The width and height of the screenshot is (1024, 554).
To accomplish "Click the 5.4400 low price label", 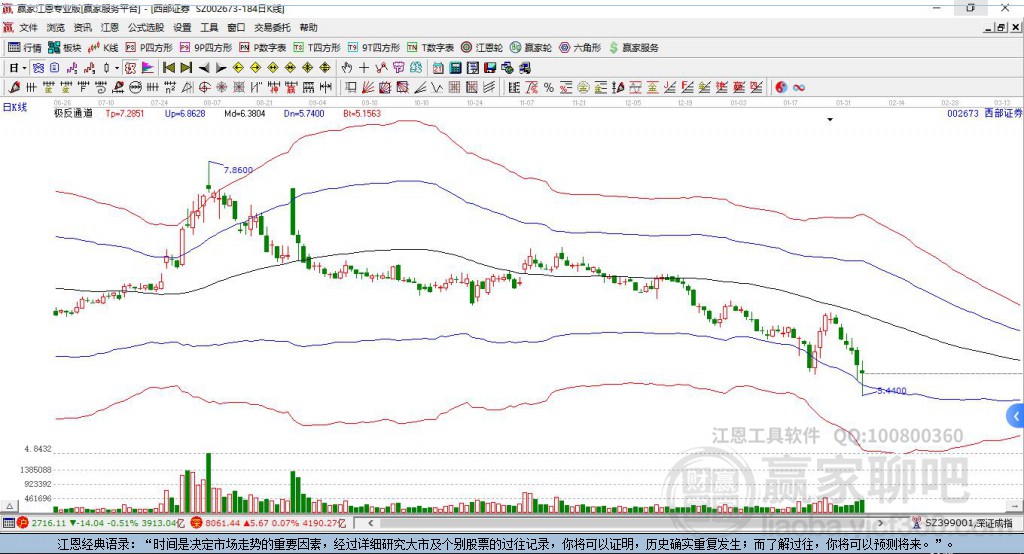I will (x=891, y=391).
